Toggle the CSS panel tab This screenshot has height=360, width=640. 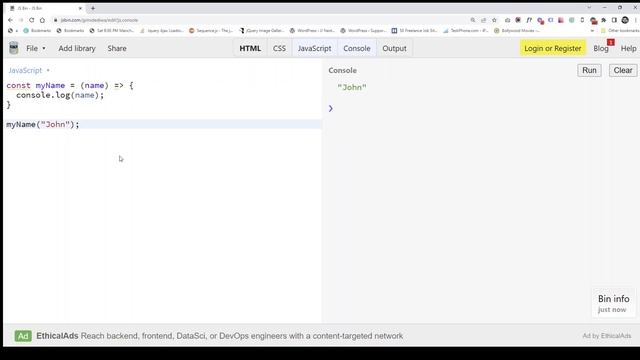279,48
